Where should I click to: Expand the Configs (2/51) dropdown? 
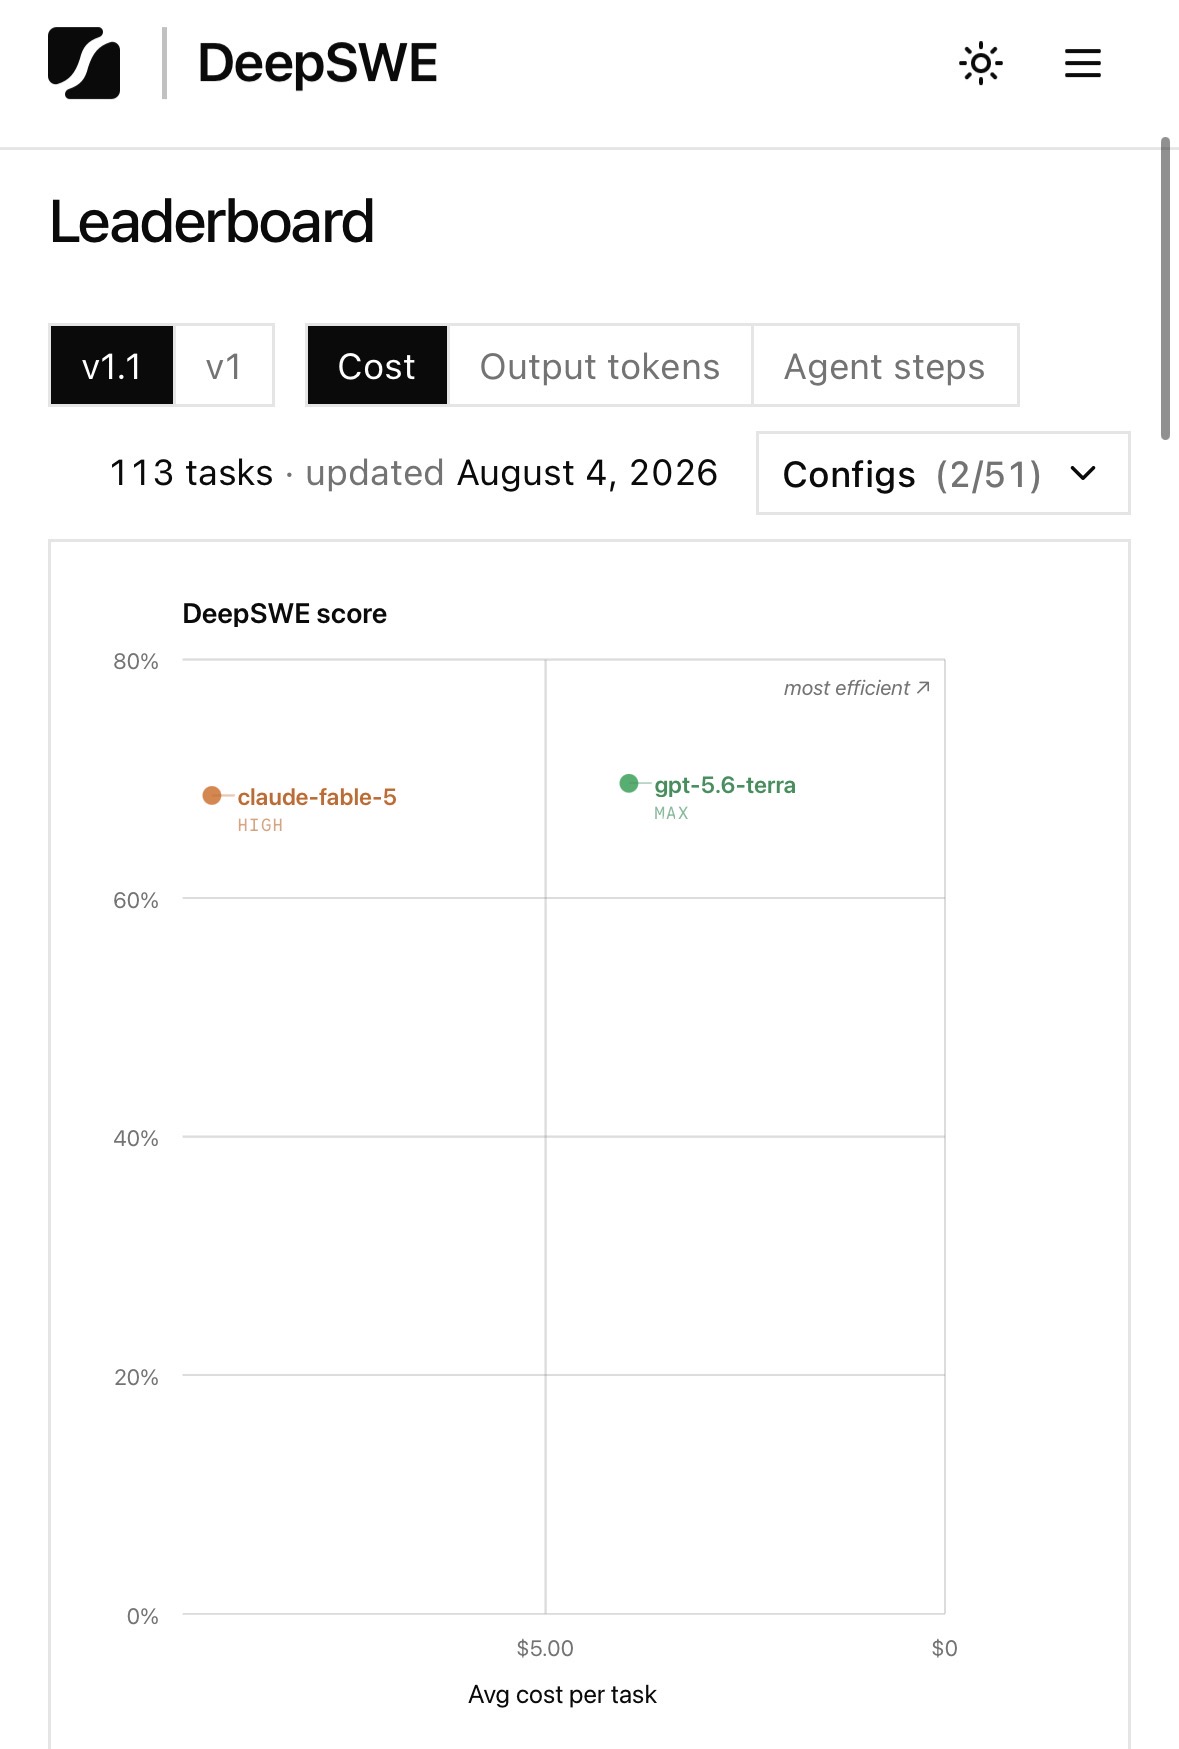coord(943,474)
